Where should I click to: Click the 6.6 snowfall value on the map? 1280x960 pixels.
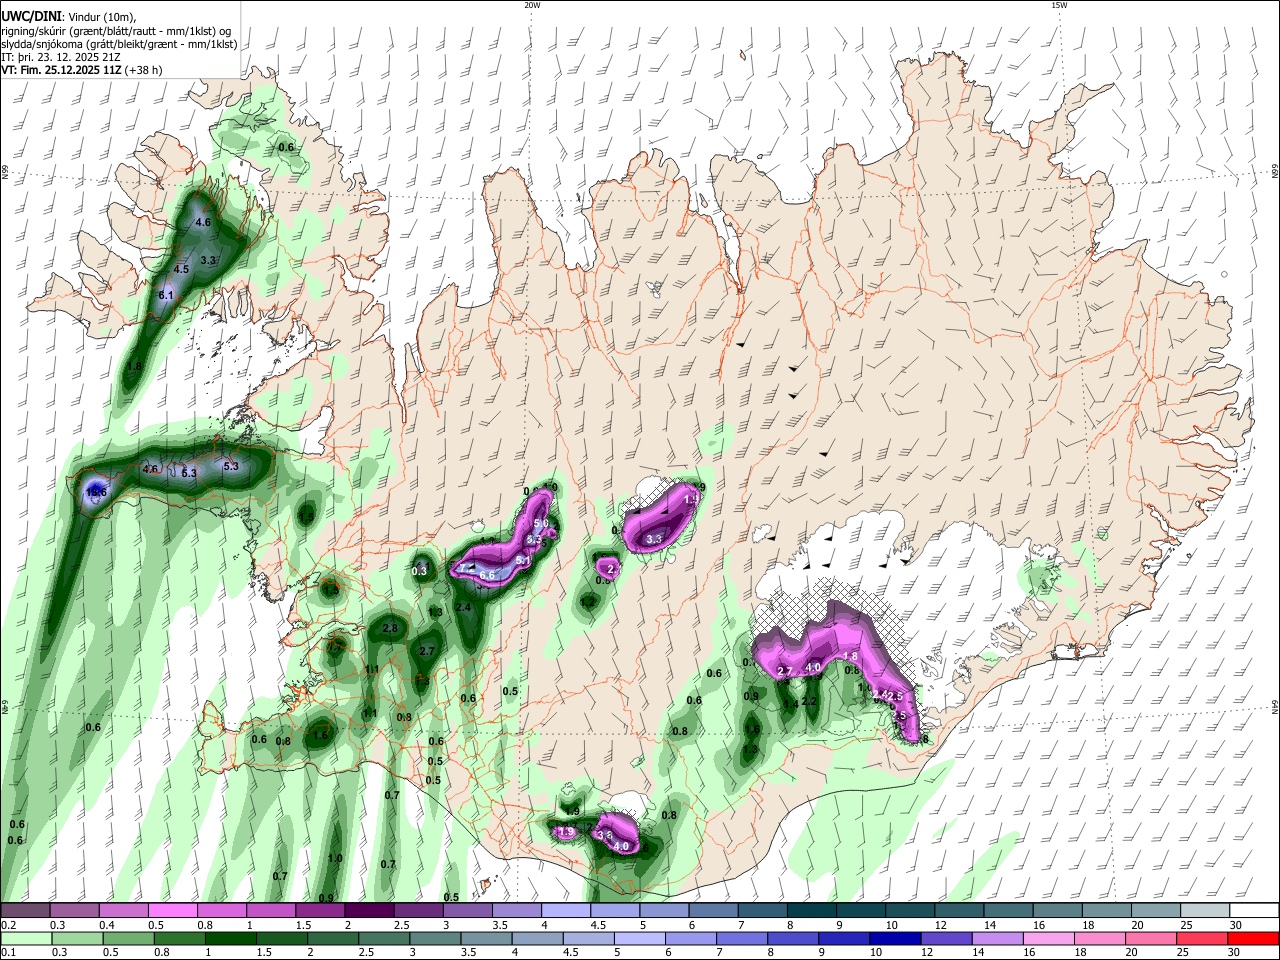tap(488, 575)
